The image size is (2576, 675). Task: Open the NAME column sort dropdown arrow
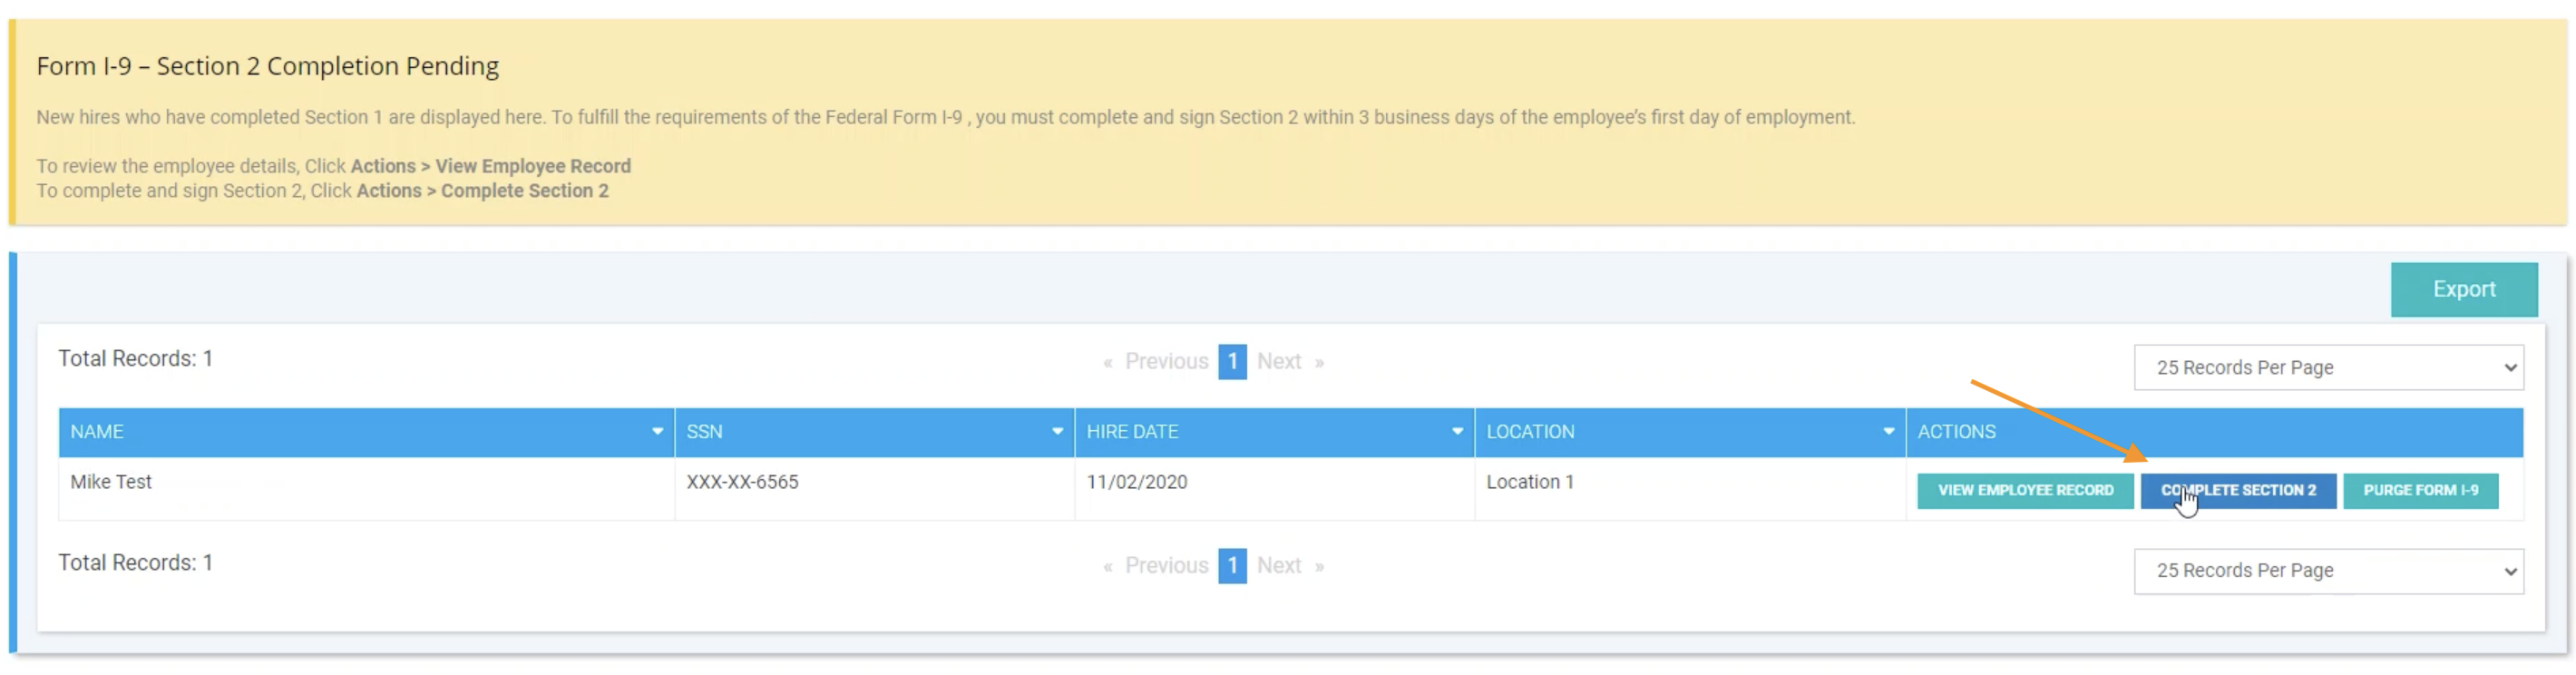(657, 431)
